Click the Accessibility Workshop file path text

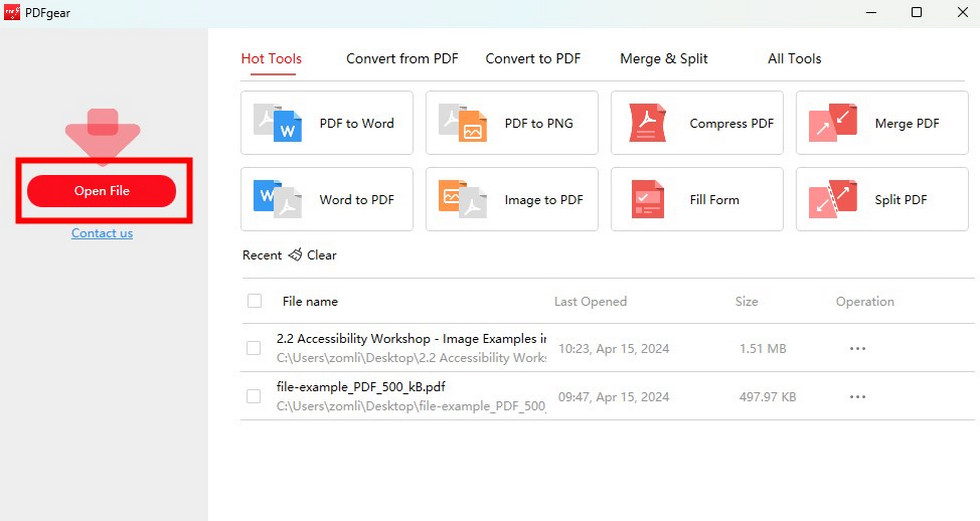coord(411,358)
